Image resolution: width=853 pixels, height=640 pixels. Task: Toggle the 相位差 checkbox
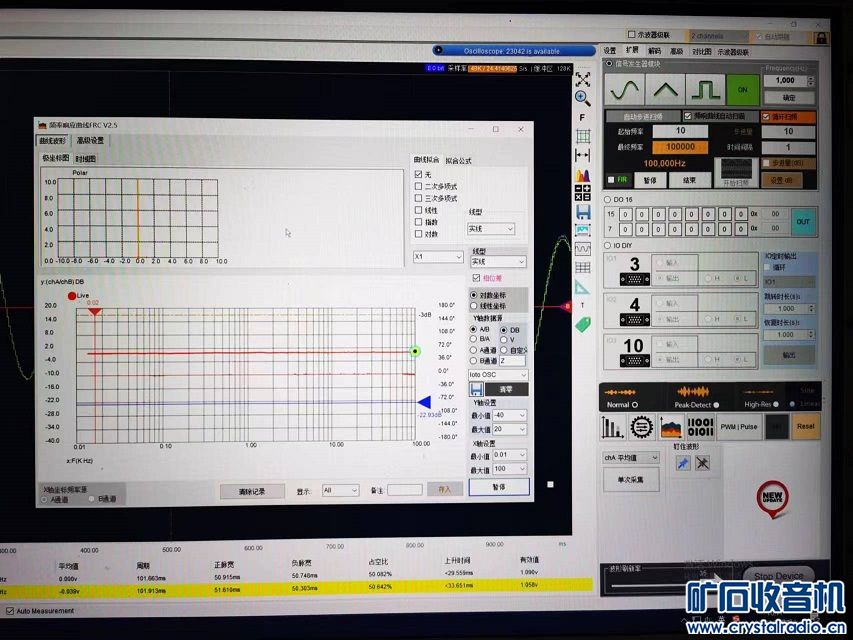pos(476,278)
